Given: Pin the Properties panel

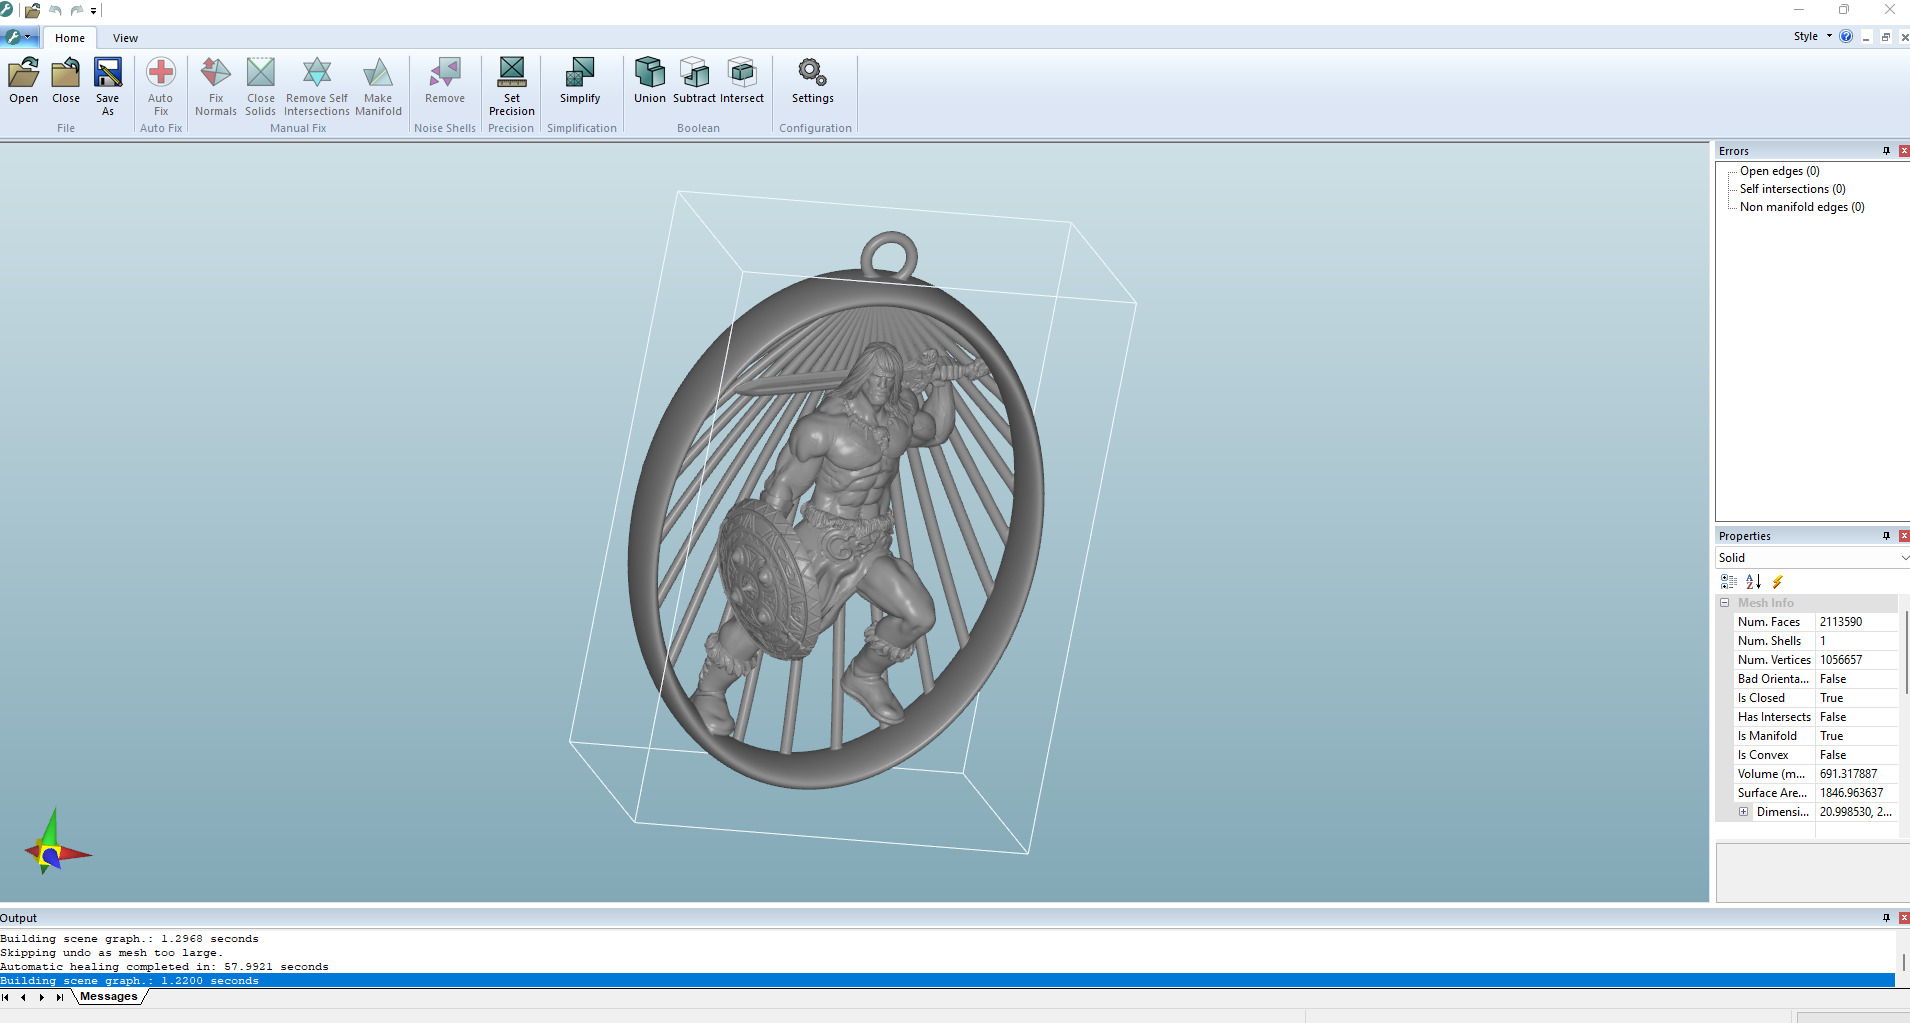Looking at the screenshot, I should (x=1886, y=536).
